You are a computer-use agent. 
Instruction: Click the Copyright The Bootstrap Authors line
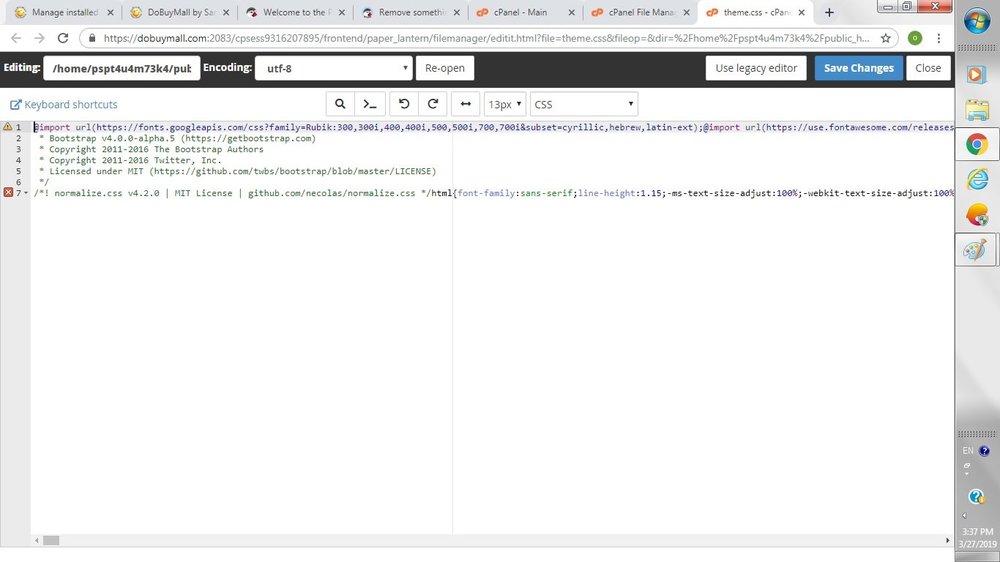coord(151,149)
